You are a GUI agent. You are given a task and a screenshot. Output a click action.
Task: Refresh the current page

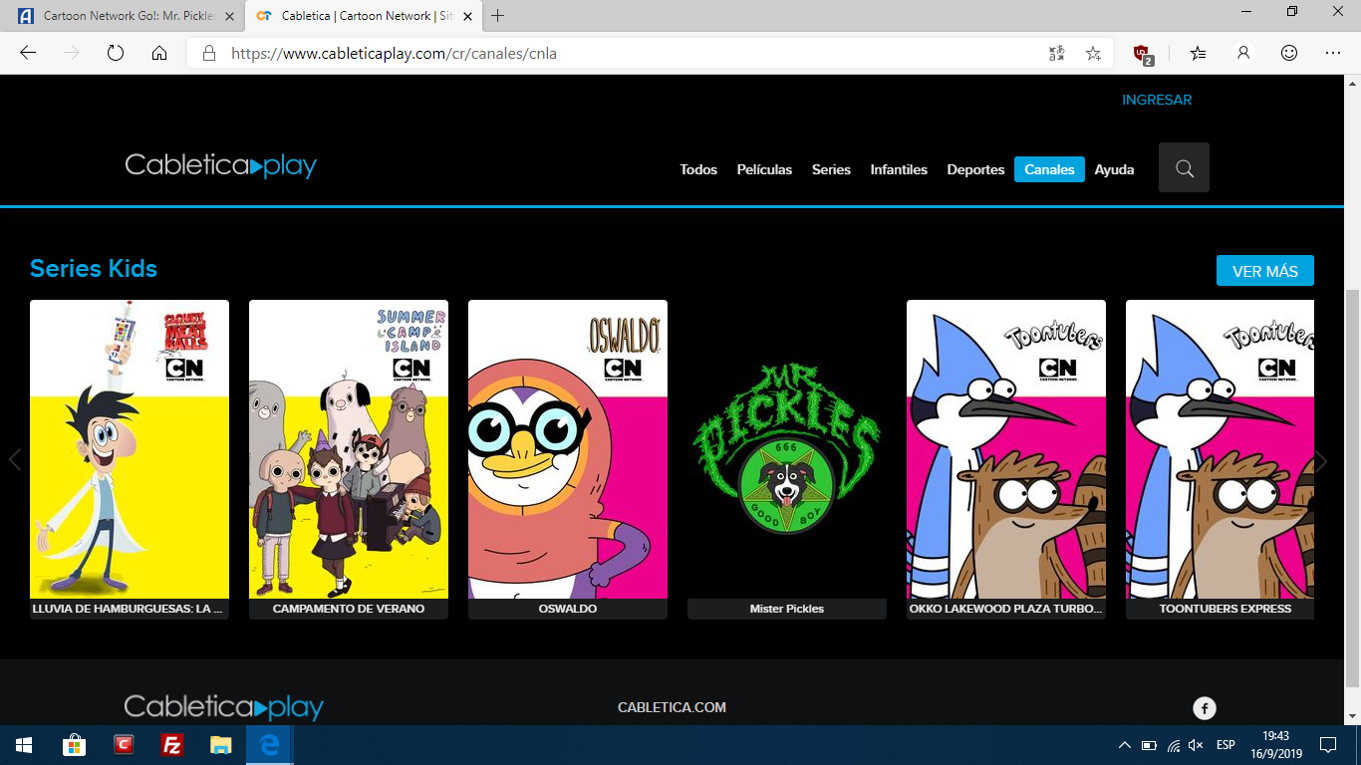click(x=116, y=53)
